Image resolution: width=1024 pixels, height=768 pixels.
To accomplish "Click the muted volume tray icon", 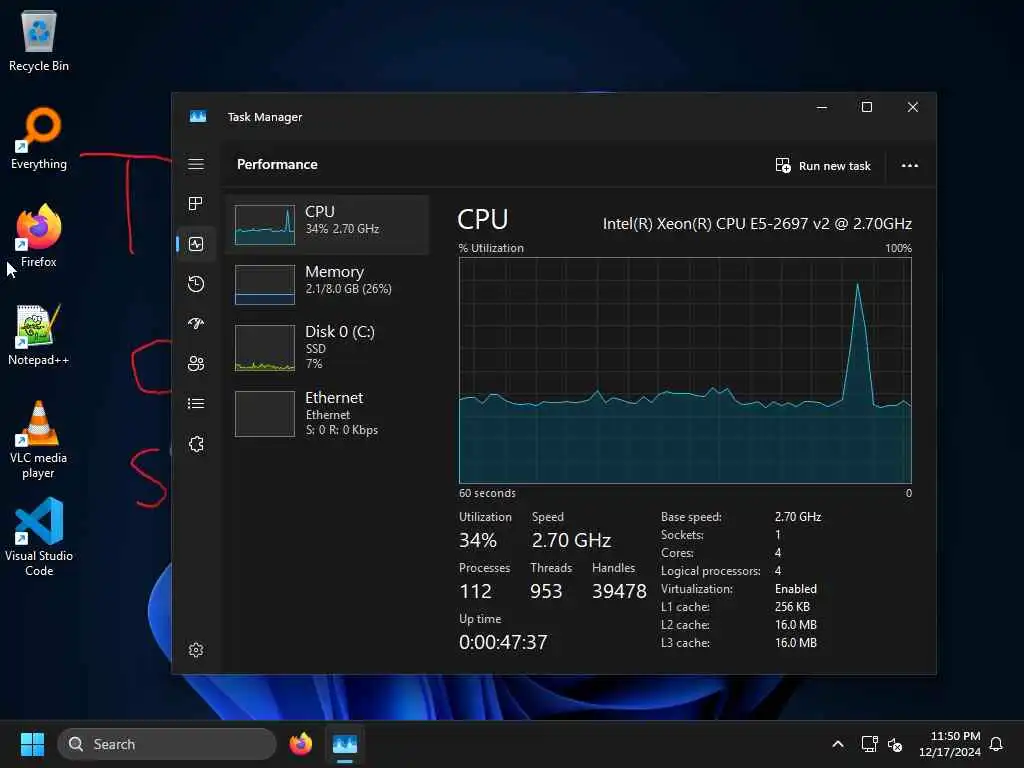I will (895, 744).
